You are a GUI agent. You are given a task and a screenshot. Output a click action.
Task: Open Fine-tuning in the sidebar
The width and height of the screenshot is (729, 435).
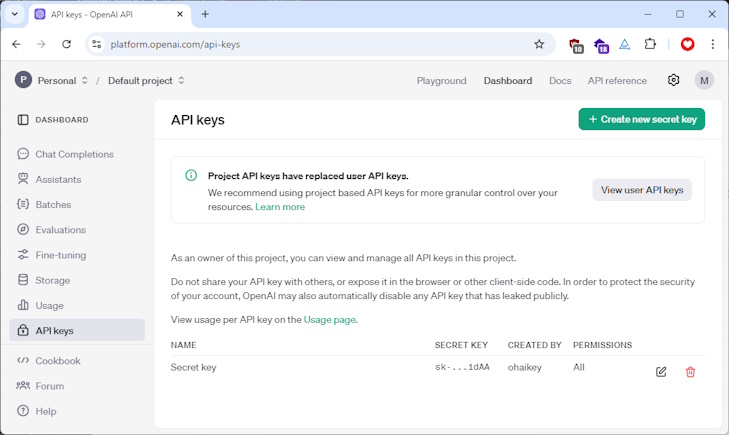click(60, 255)
